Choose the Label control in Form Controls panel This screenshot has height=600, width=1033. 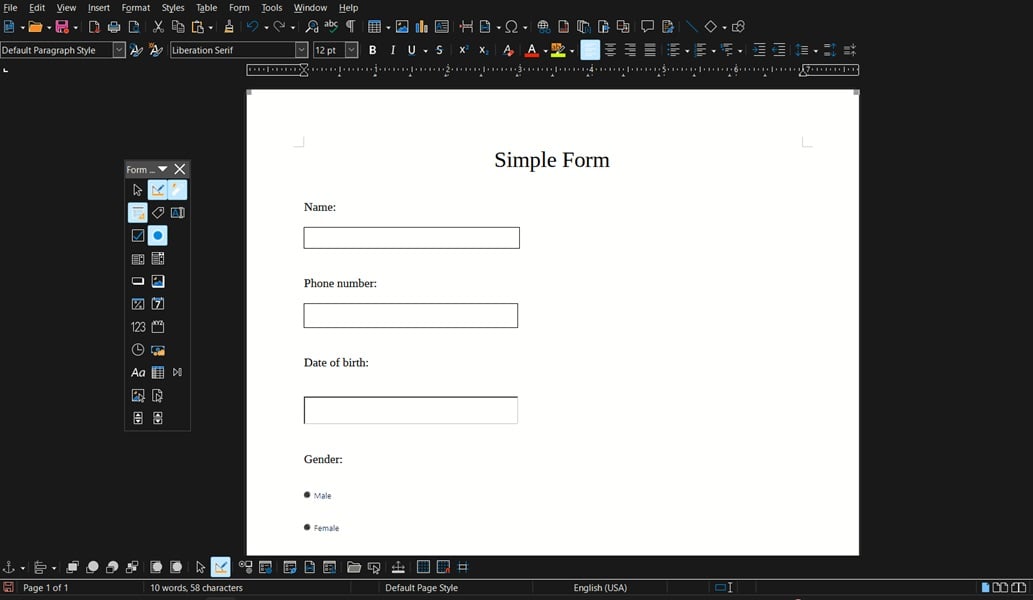pos(157,213)
